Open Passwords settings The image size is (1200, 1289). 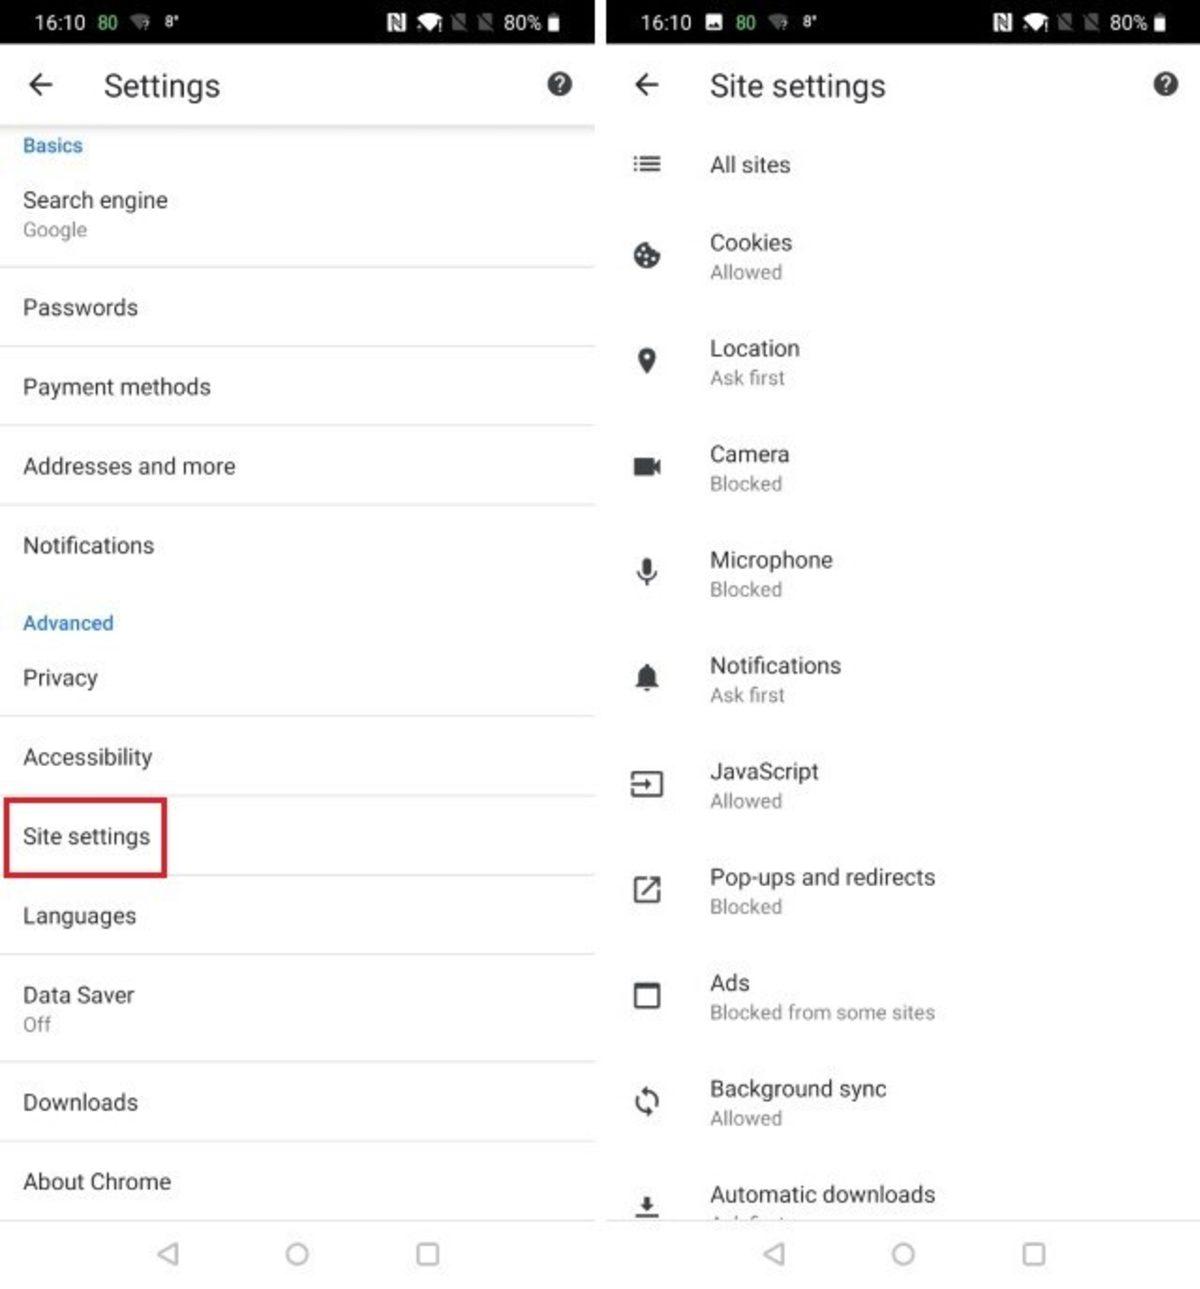coord(80,307)
